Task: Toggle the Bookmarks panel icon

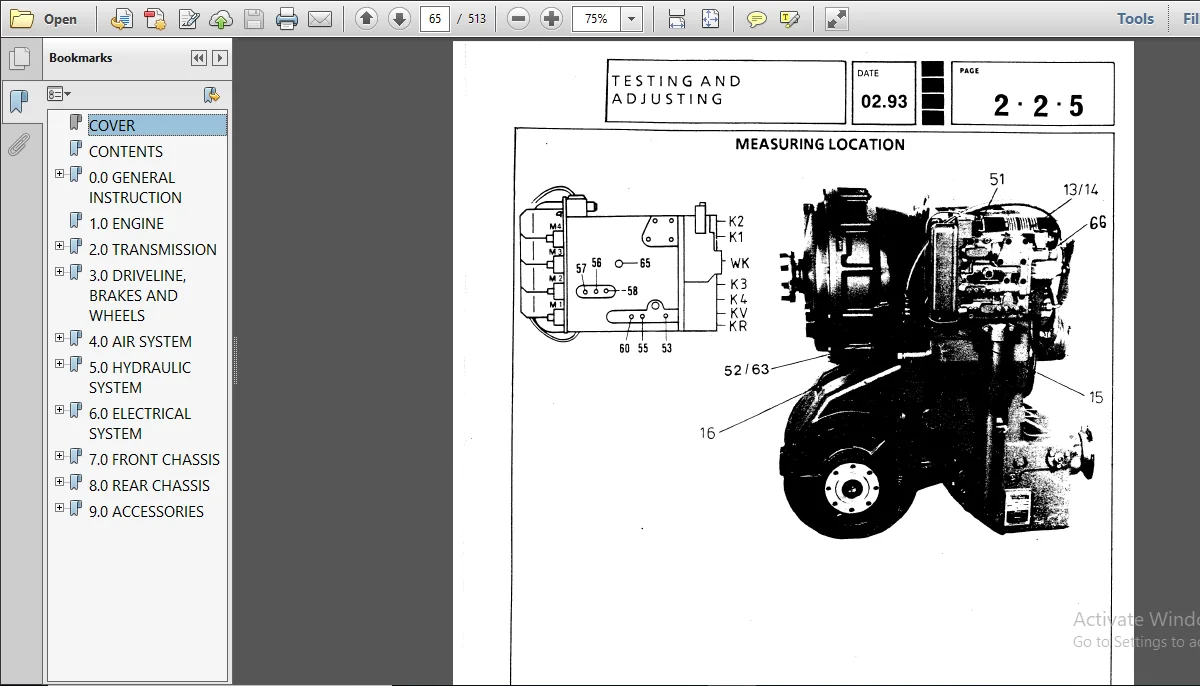Action: point(19,101)
